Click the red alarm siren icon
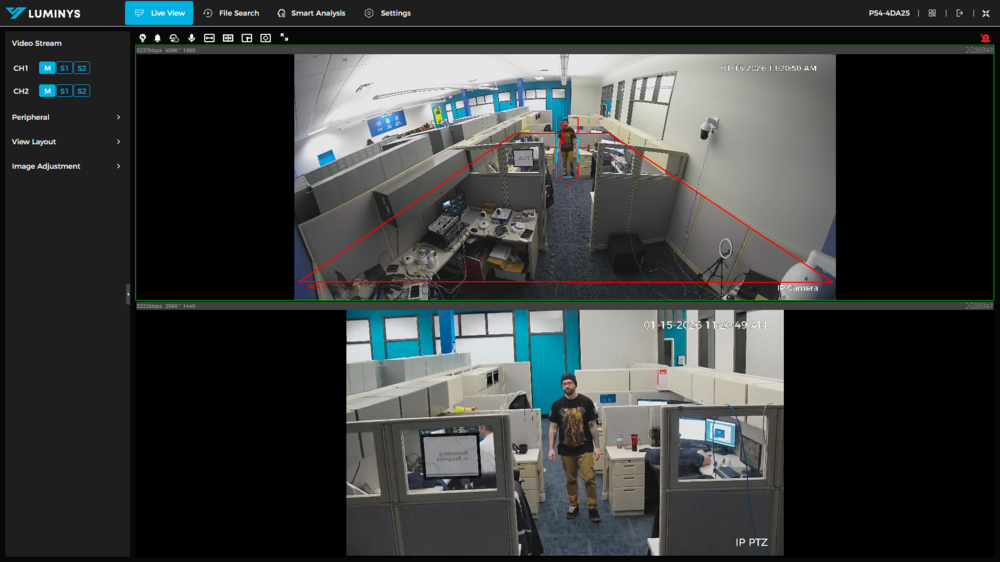Viewport: 1000px width, 562px height. click(985, 38)
